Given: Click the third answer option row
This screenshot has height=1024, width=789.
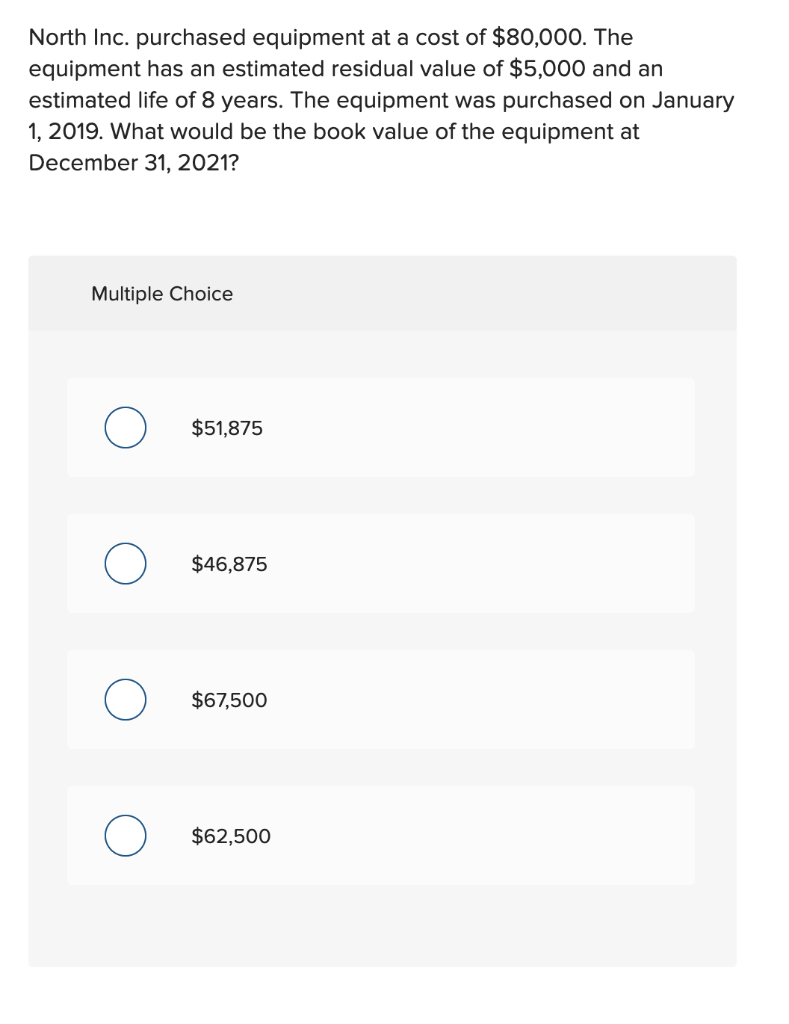Looking at the screenshot, I should (x=380, y=700).
